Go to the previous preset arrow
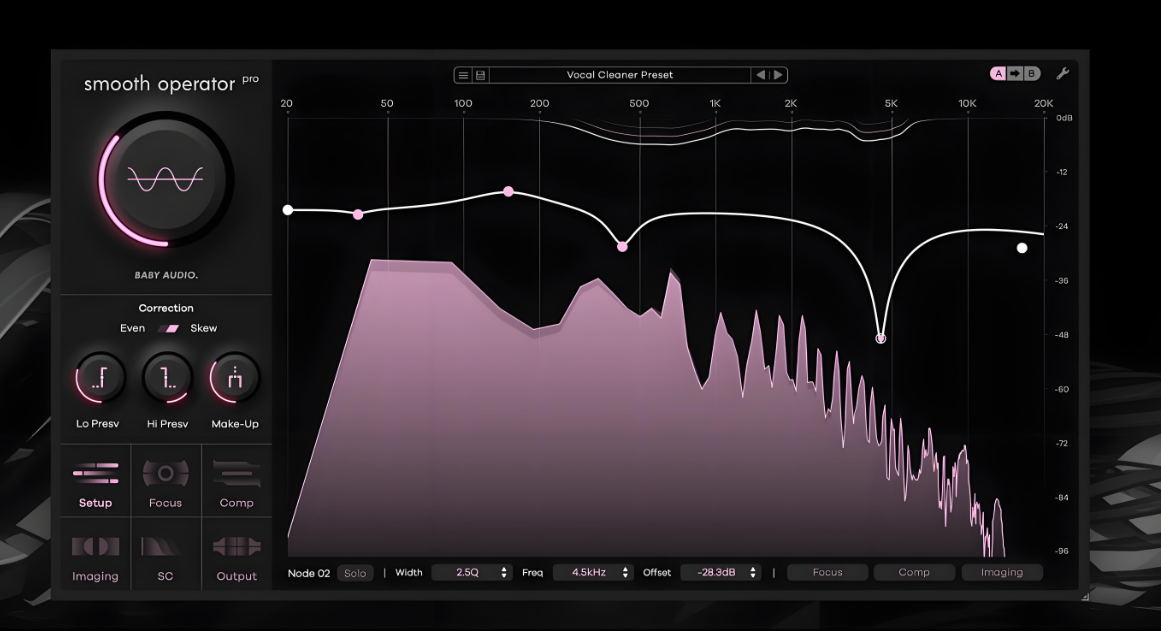 [x=760, y=75]
